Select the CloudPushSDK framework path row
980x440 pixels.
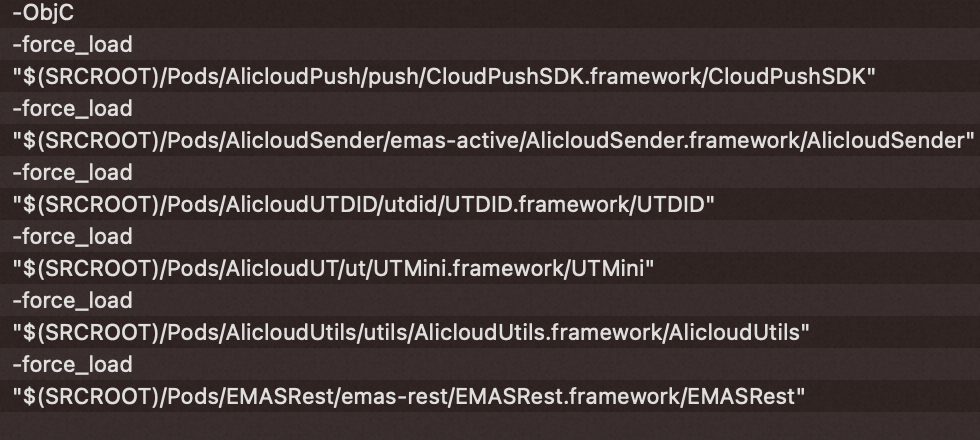[443, 76]
